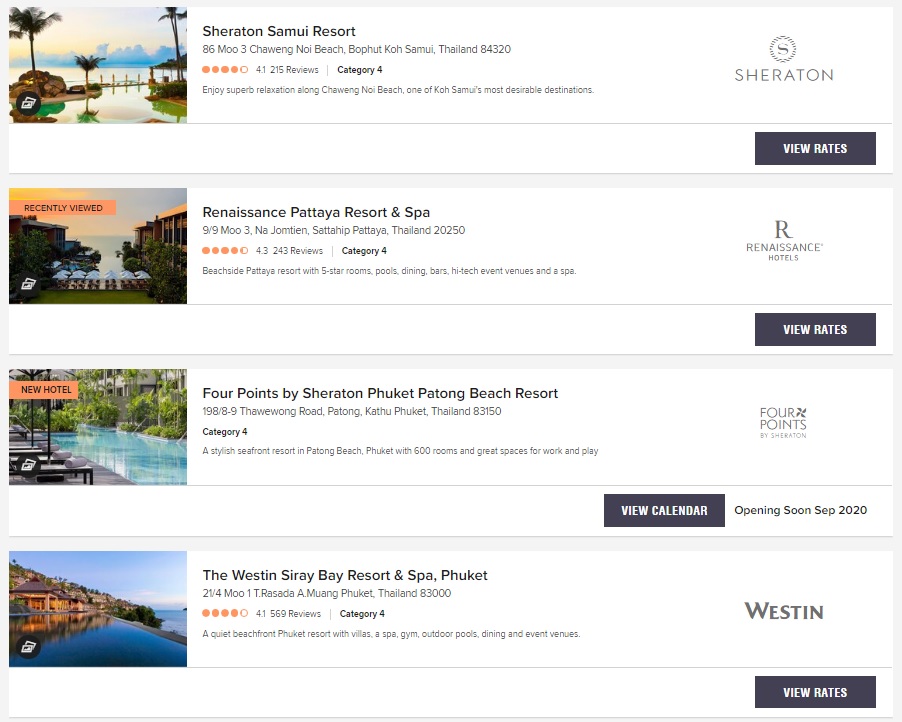Viewport: 902px width, 722px height.
Task: Read the 569 Reviews for Westin Siray Bay
Action: tap(296, 614)
